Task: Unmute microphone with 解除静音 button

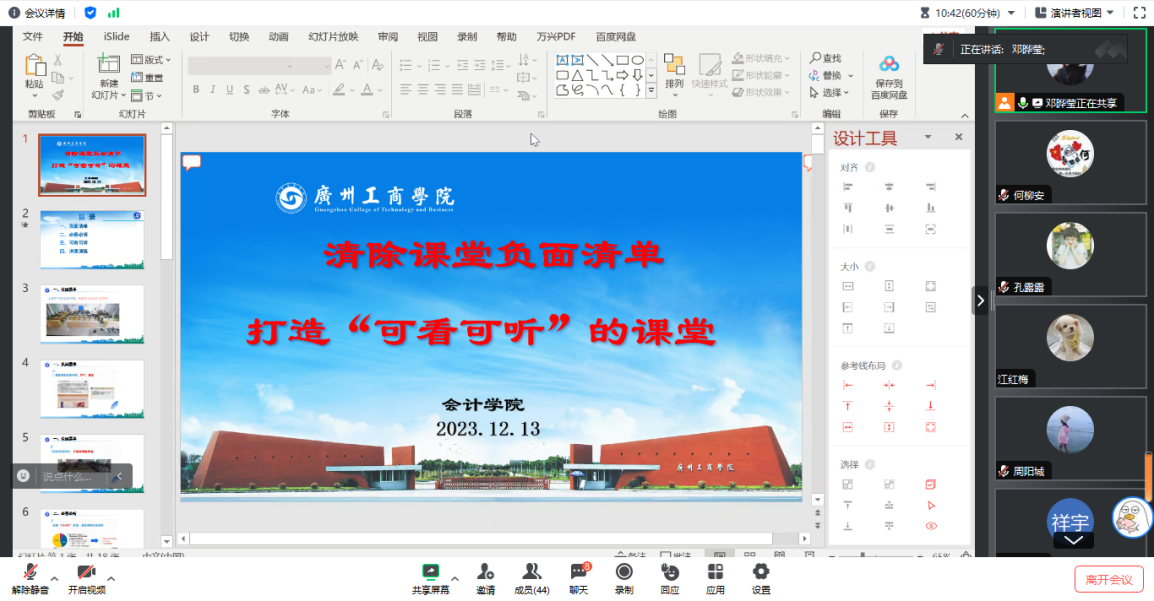Action: 30,573
